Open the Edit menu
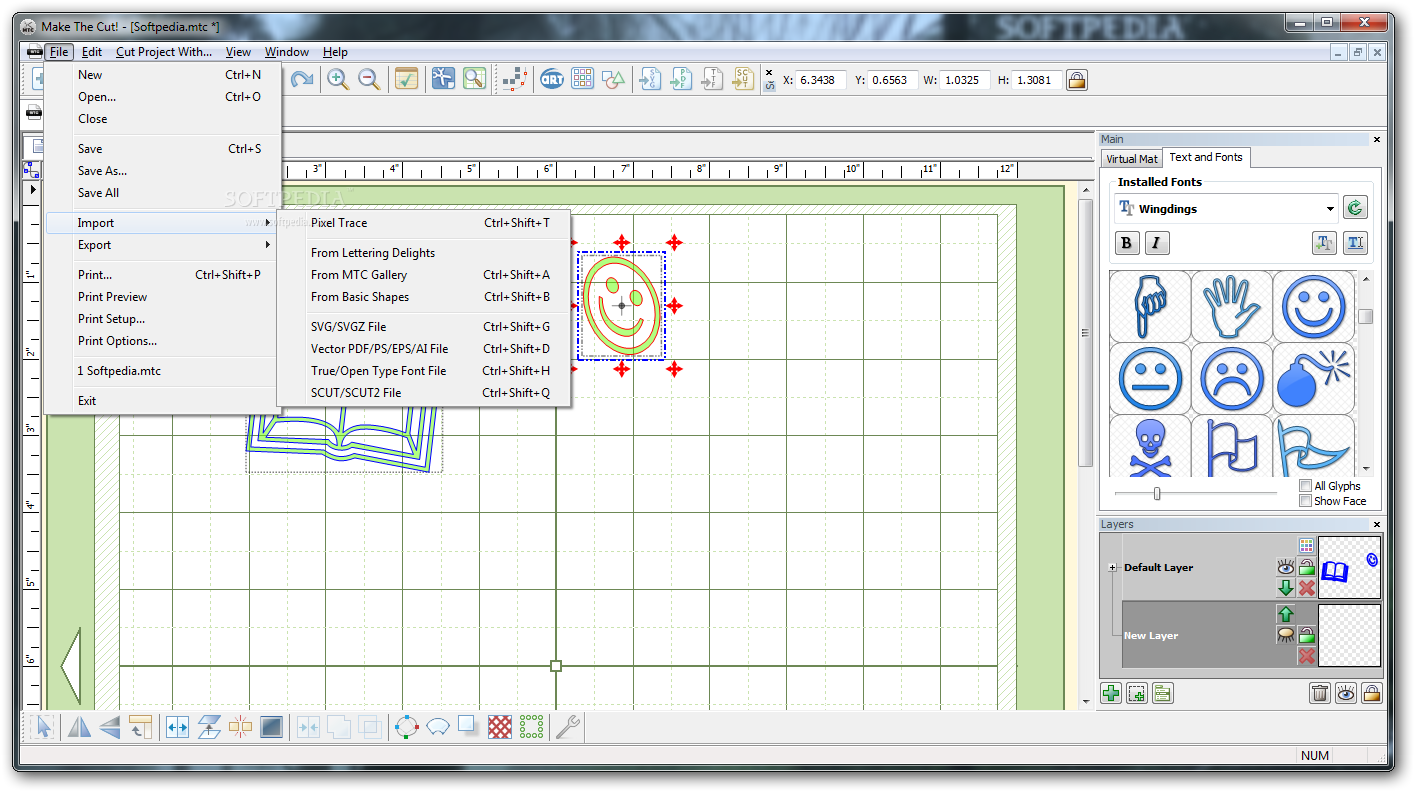Screen dimensions: 1415x792 pos(92,52)
